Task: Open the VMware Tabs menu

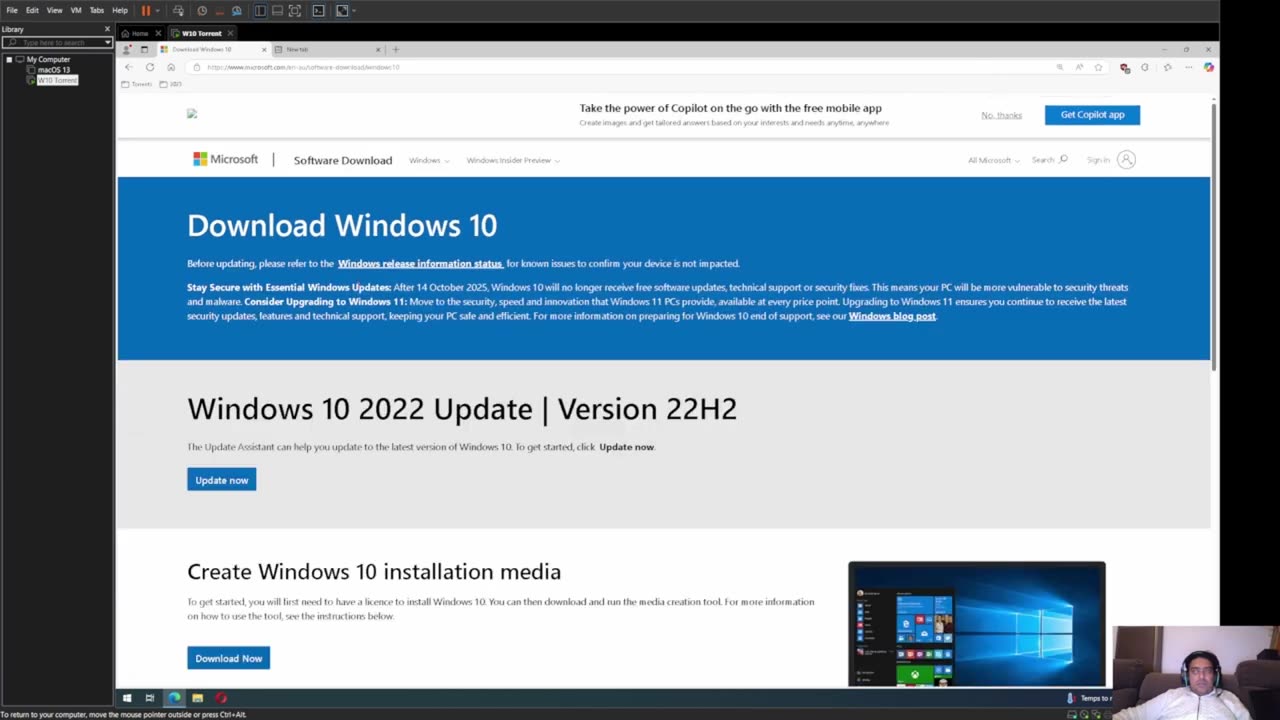Action: tap(97, 10)
